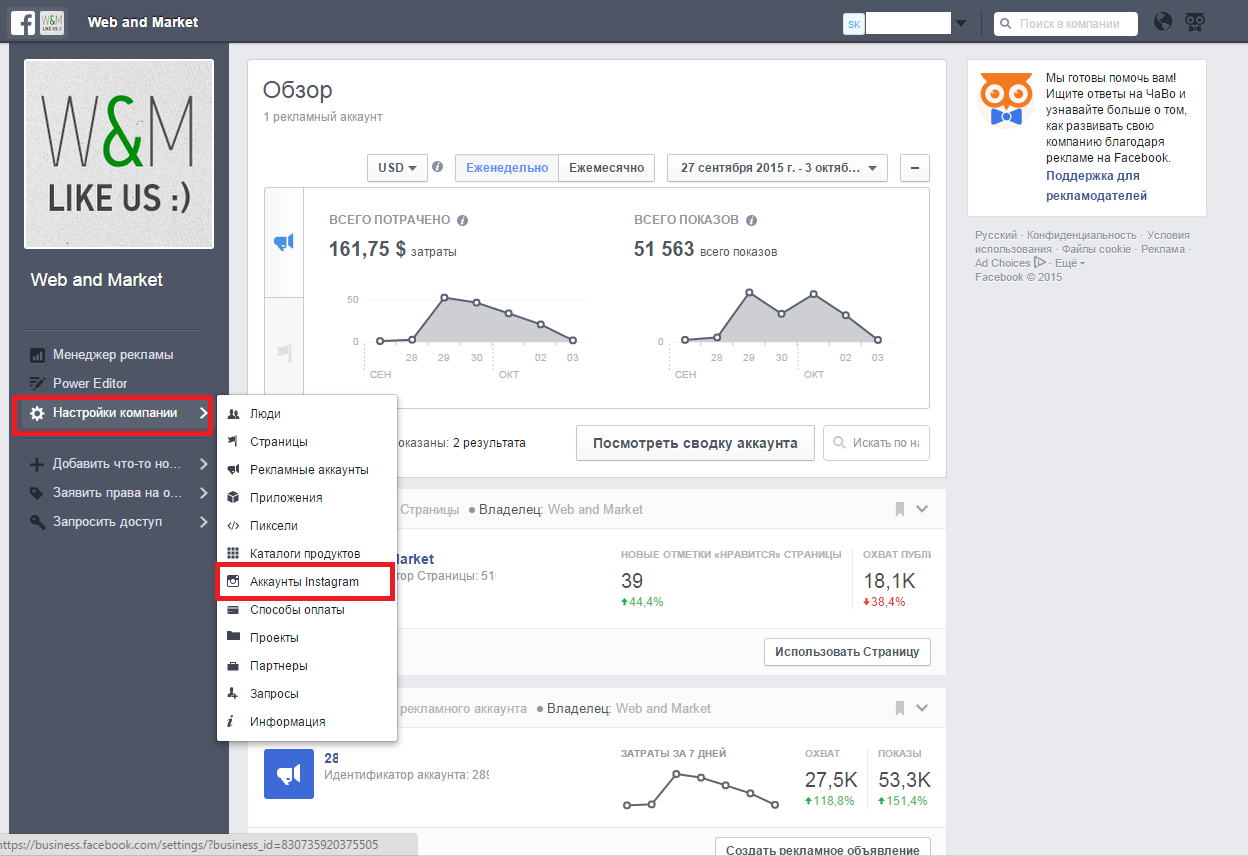Screen dimensions: 1248x856
Task: Click the Посмотреть сводку аккаунта button
Action: click(x=695, y=443)
